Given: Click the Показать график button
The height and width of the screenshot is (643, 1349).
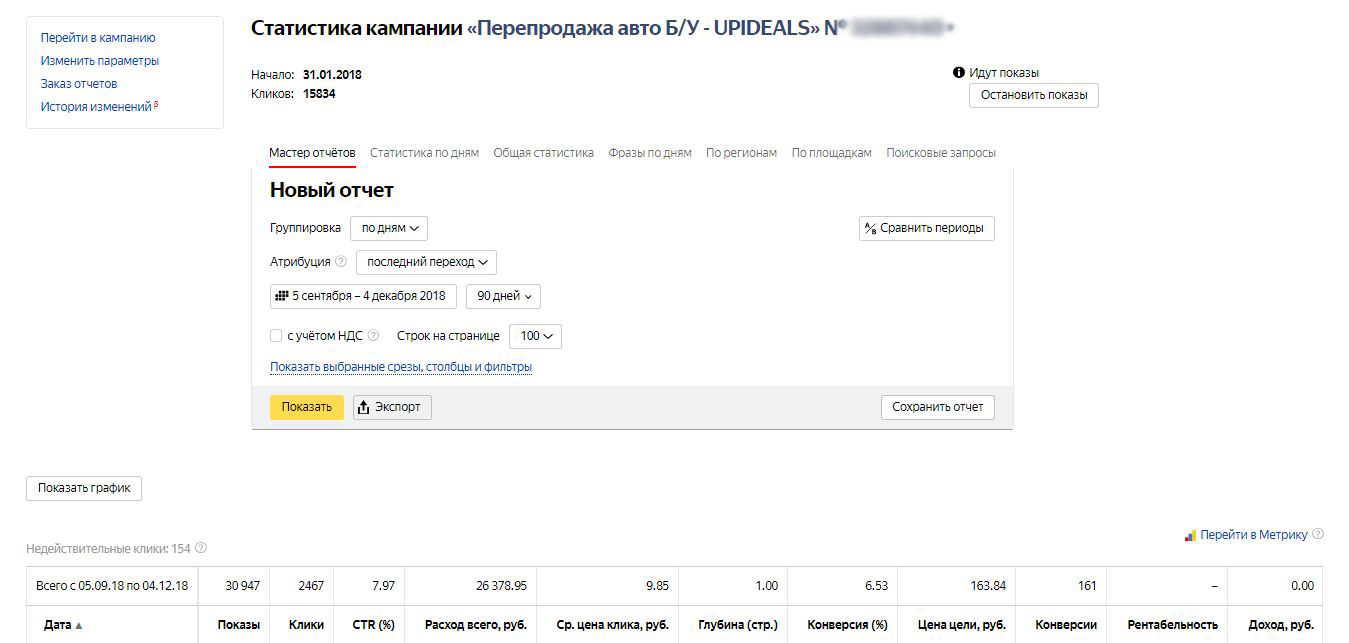Looking at the screenshot, I should [84, 488].
